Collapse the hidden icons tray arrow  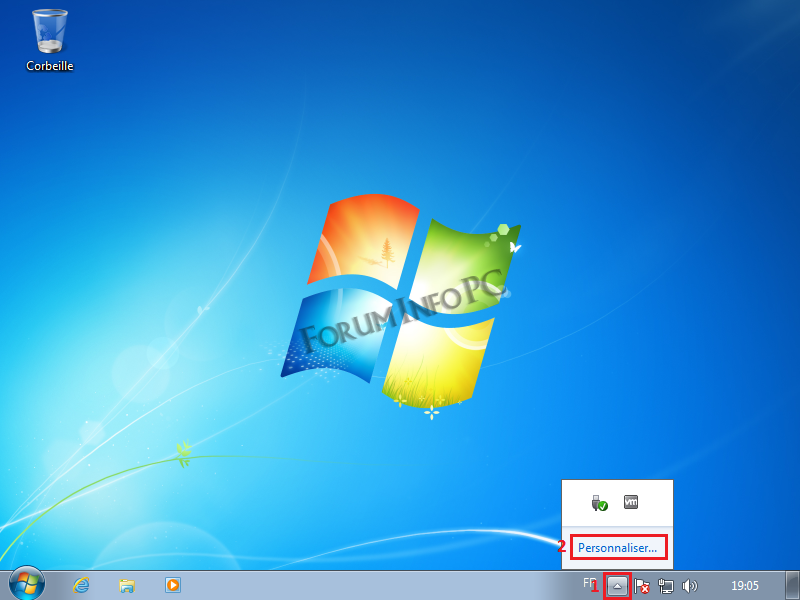tap(618, 586)
